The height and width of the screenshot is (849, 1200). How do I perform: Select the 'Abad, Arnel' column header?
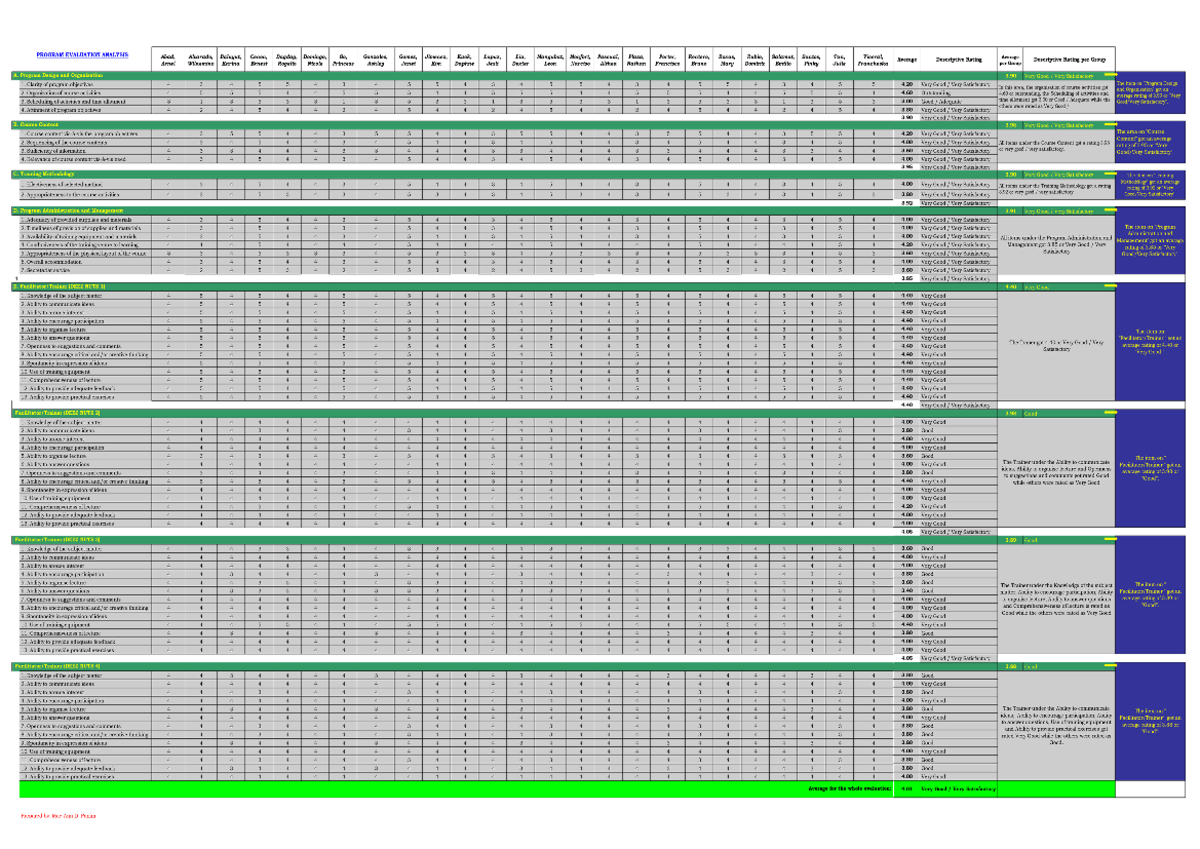[168, 58]
